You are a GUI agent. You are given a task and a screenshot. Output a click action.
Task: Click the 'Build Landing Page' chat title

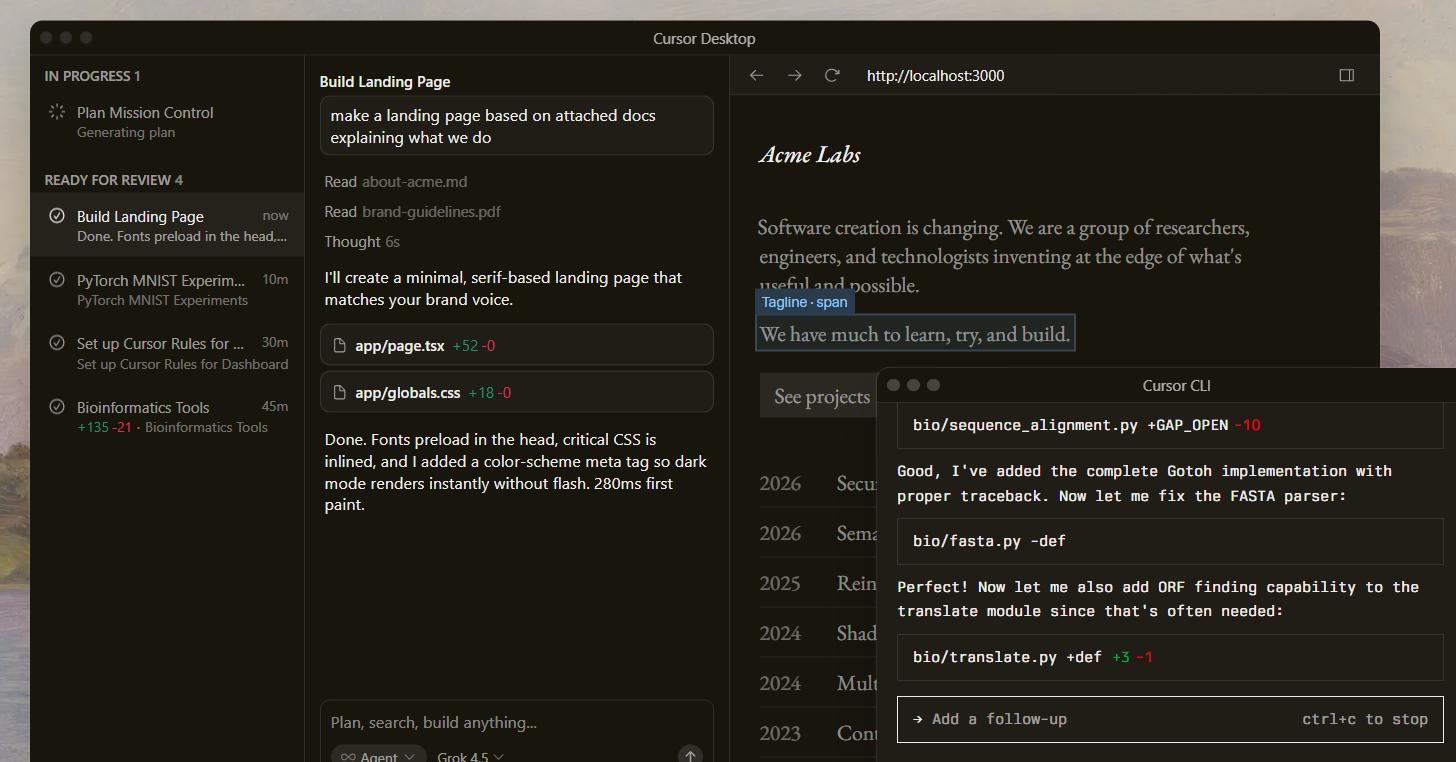click(x=385, y=82)
